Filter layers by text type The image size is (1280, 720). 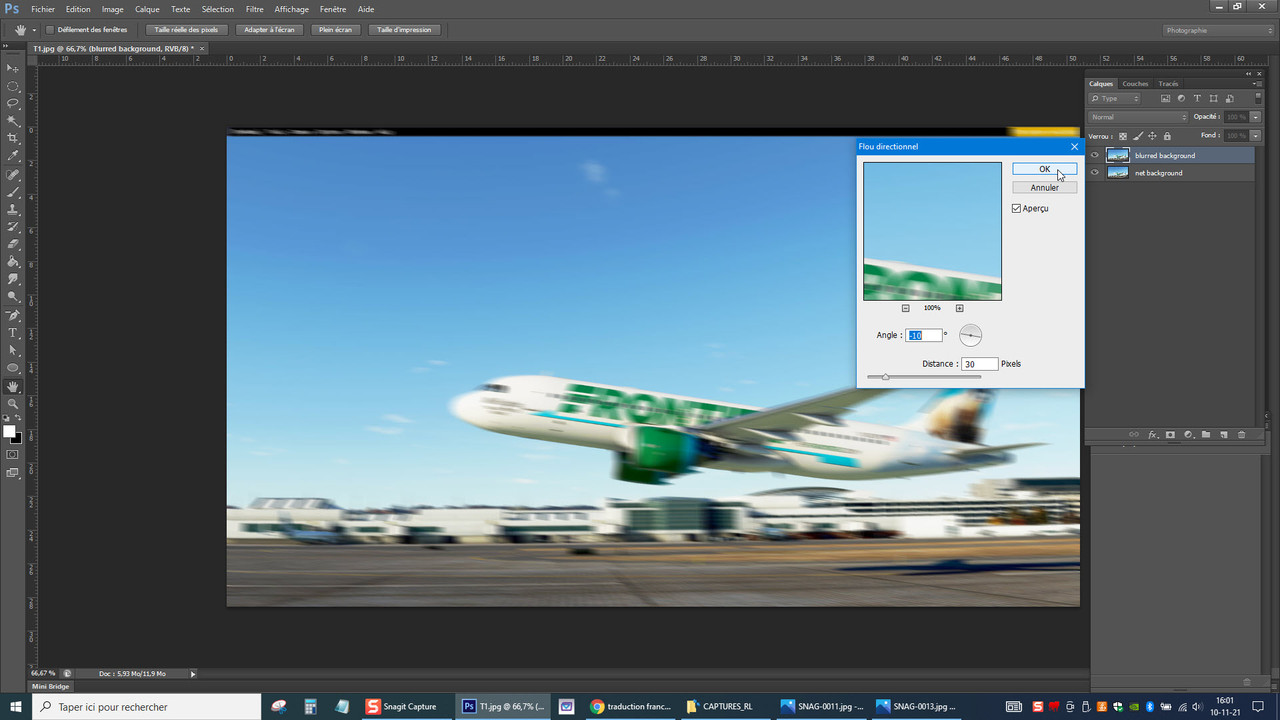[x=1198, y=99]
